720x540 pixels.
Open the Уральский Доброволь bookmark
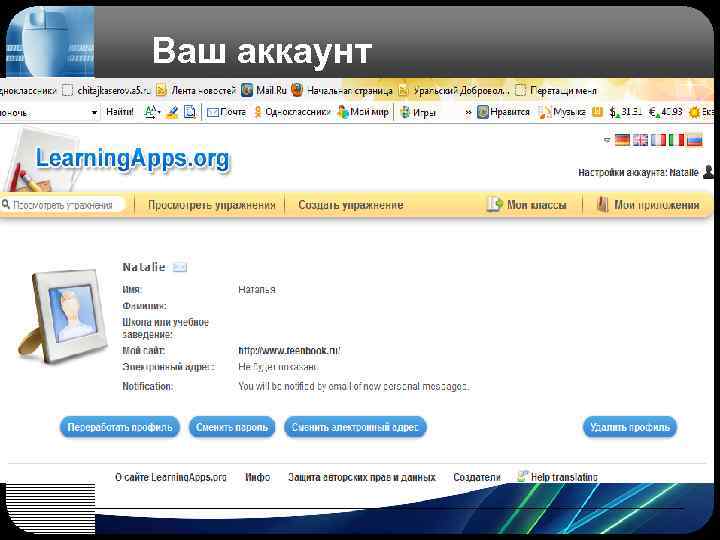click(x=454, y=90)
